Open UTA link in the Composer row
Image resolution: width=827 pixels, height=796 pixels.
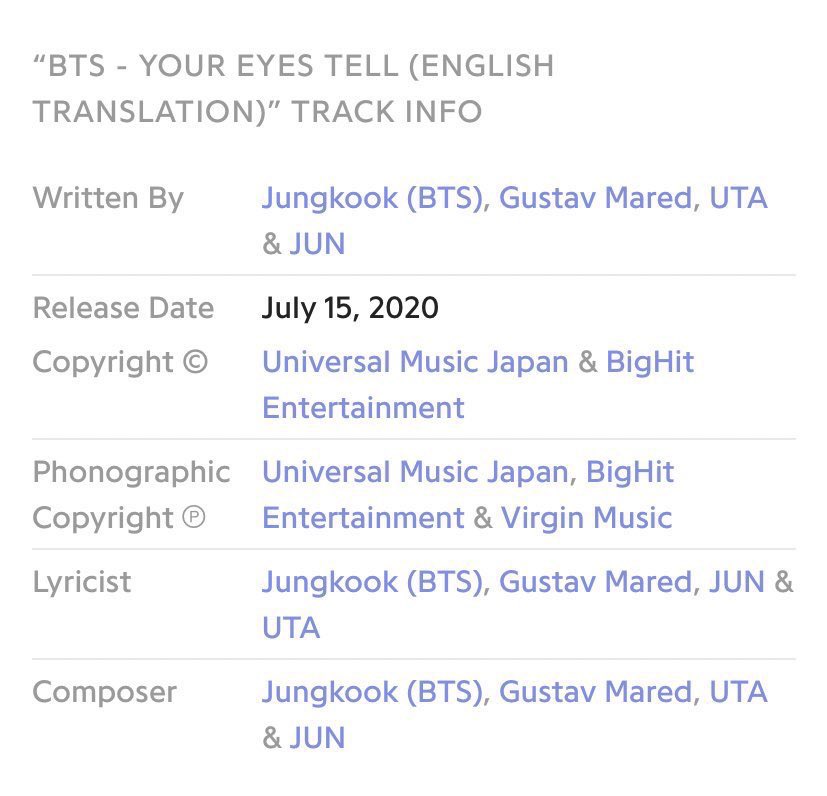click(738, 692)
